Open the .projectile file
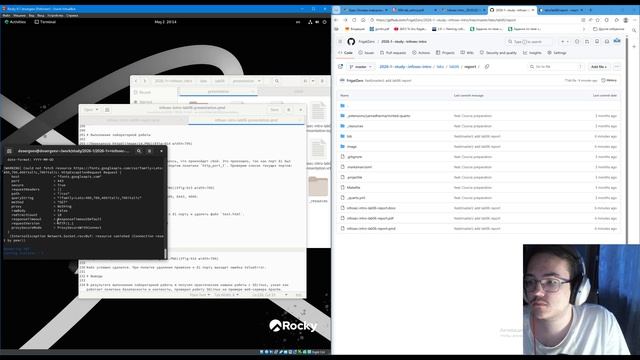This screenshot has width=640, height=360. 354,178
